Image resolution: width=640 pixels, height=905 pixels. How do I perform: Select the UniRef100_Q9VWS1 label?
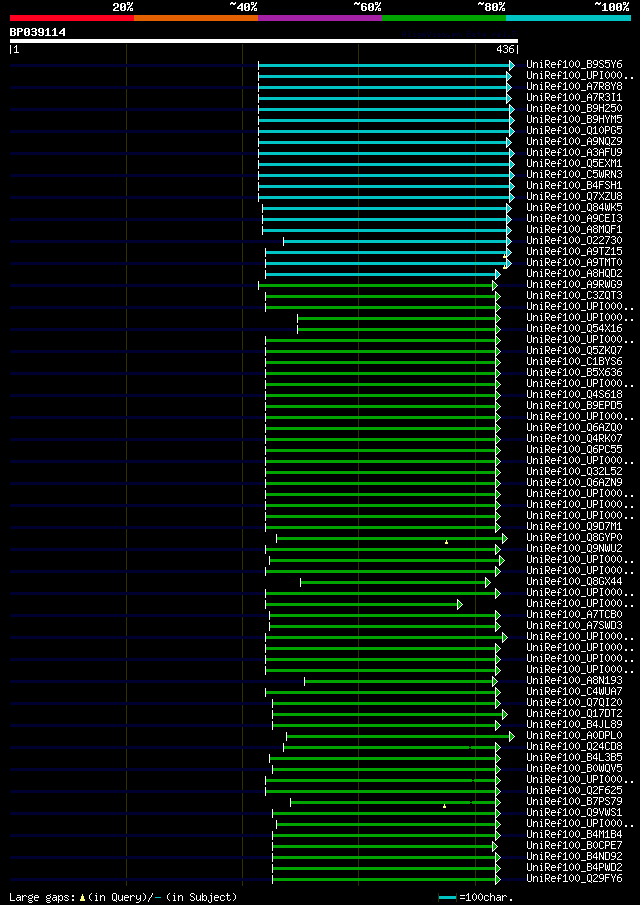574,811
